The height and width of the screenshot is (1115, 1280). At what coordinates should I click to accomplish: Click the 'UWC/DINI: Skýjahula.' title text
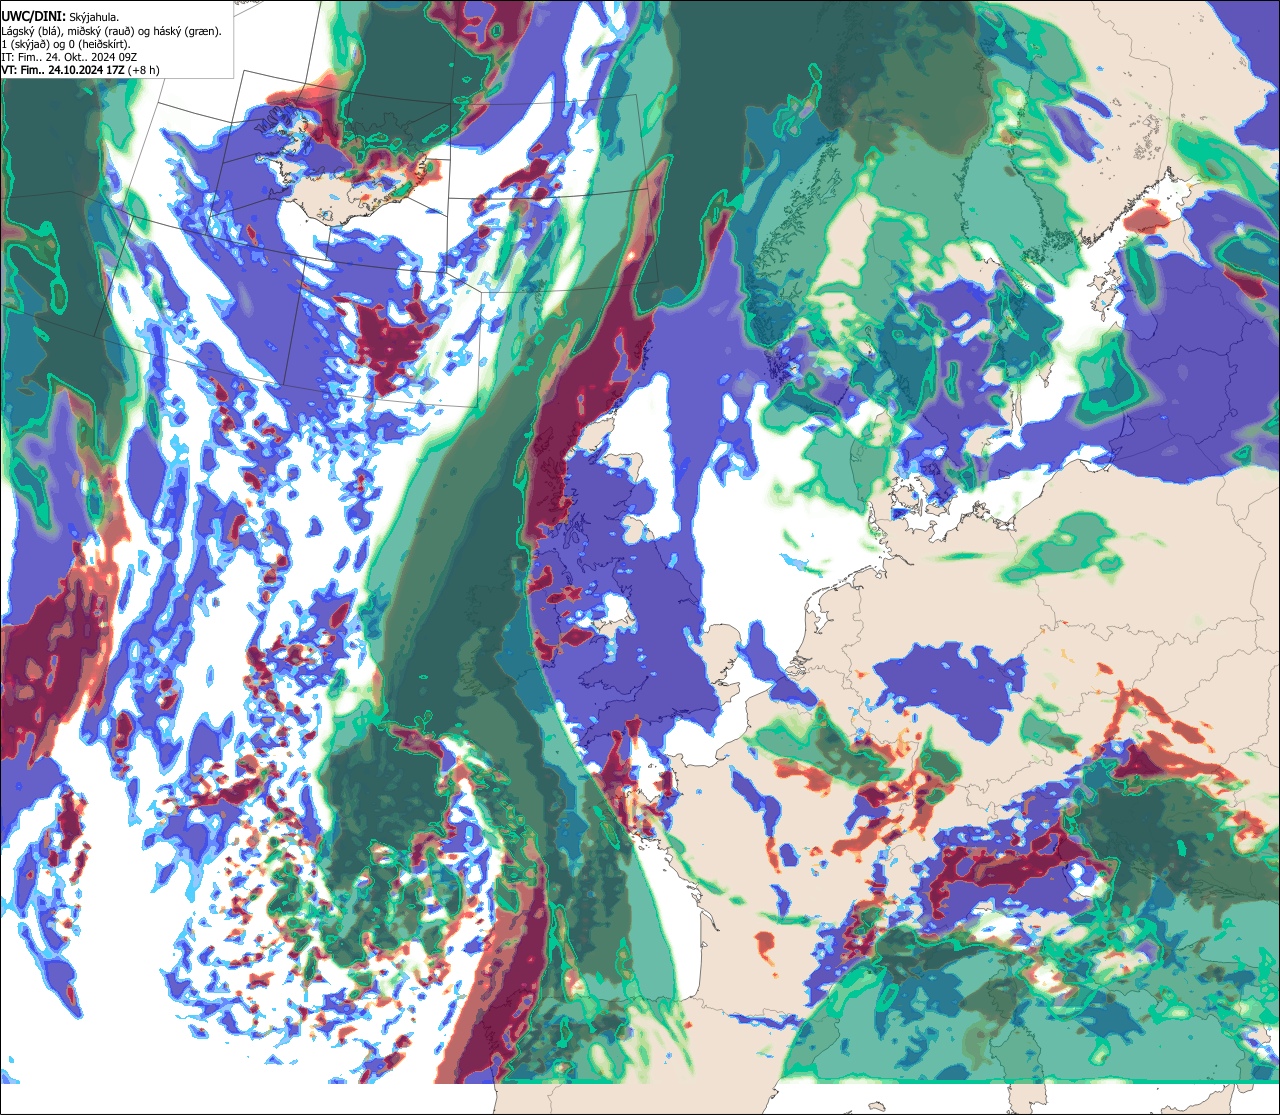tap(61, 17)
